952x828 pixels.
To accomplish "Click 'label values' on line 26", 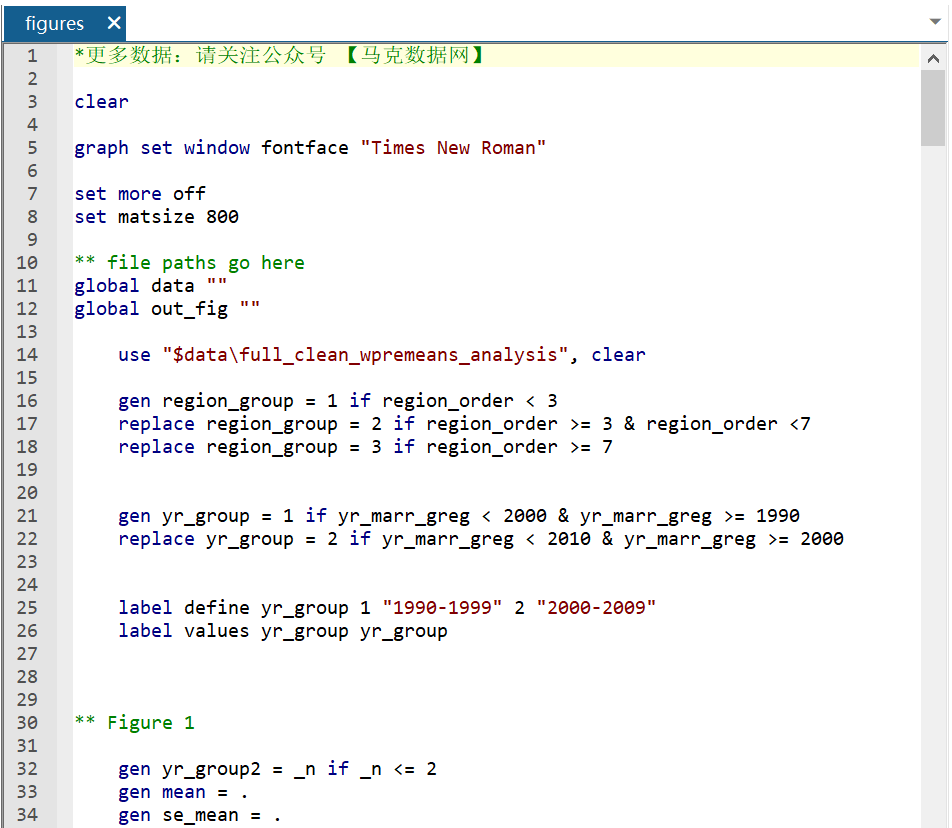I will [184, 631].
